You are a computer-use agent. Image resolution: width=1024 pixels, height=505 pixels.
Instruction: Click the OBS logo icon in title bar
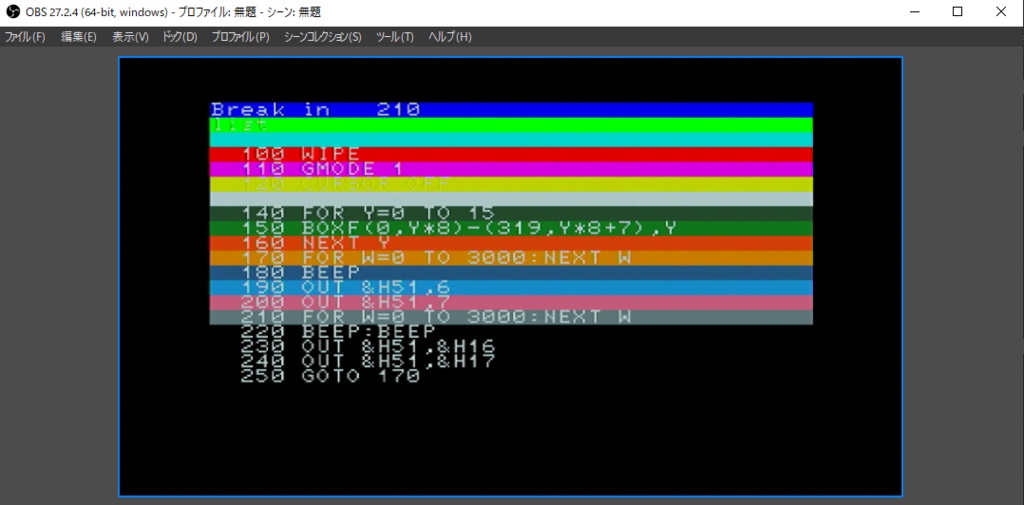(x=12, y=12)
